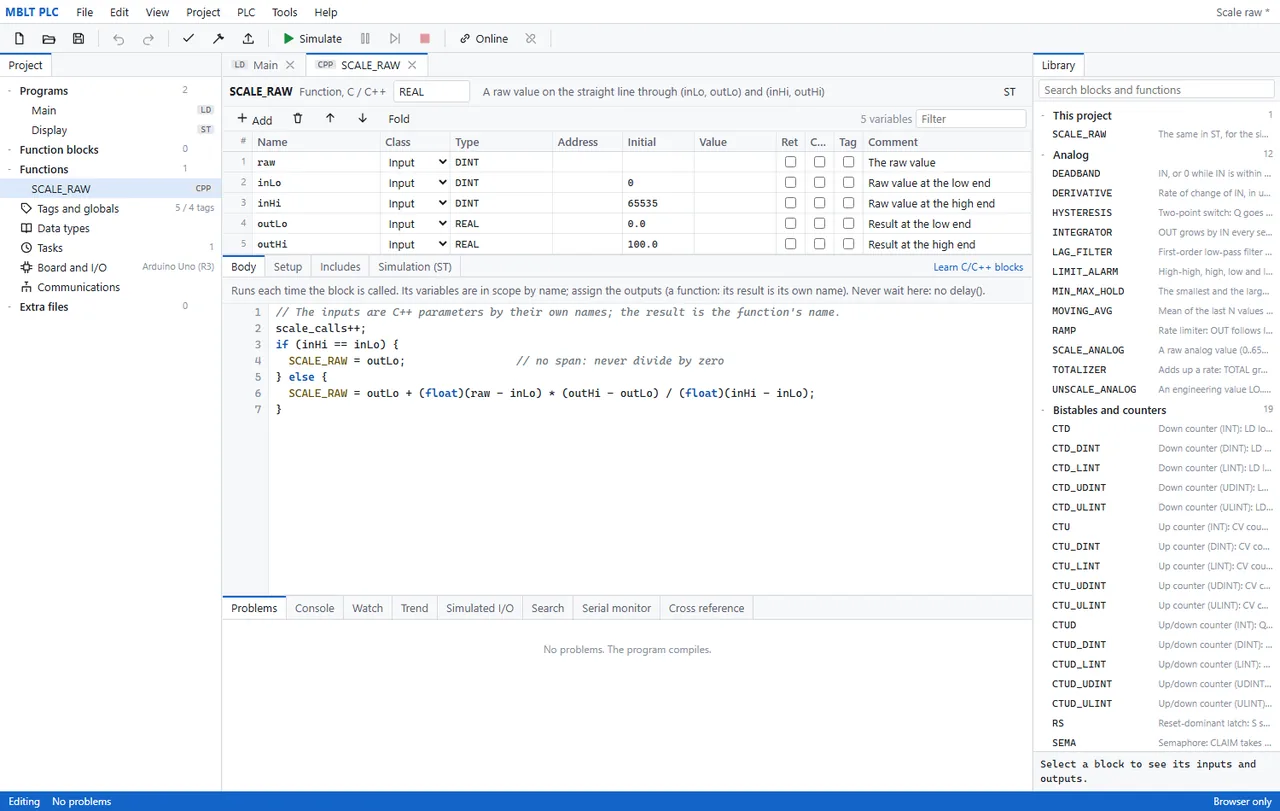Tick the Ret checkbox for inHi
The width and height of the screenshot is (1280, 811).
790,203
